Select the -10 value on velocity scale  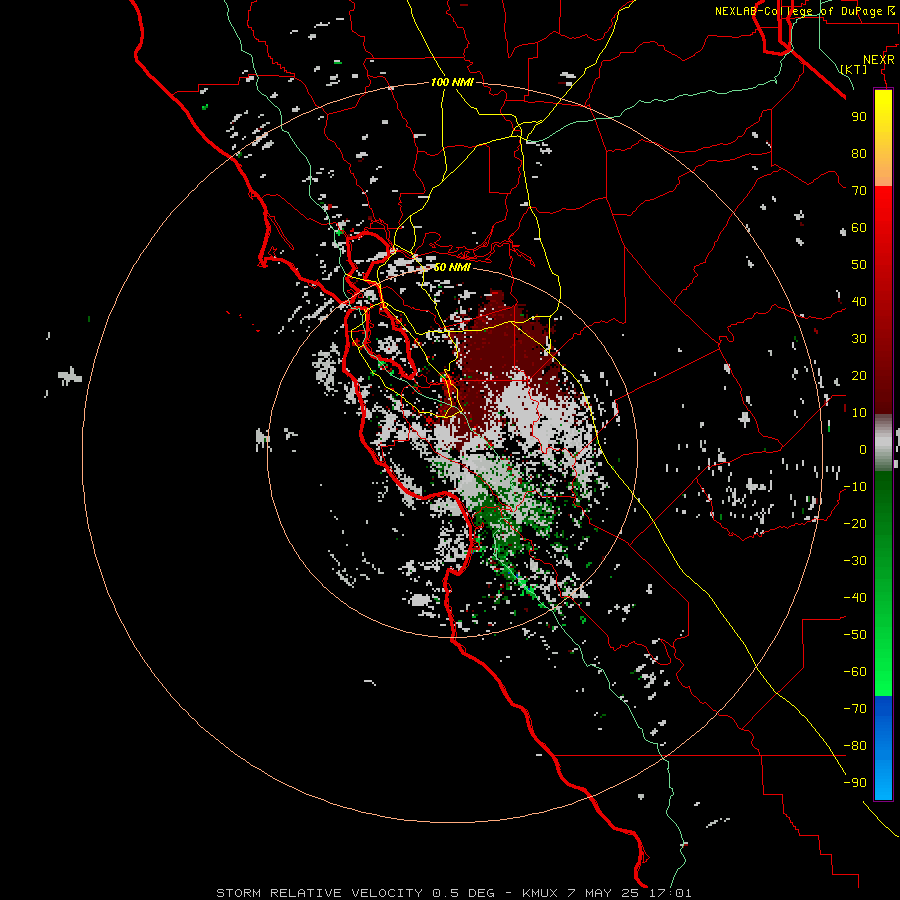click(855, 487)
